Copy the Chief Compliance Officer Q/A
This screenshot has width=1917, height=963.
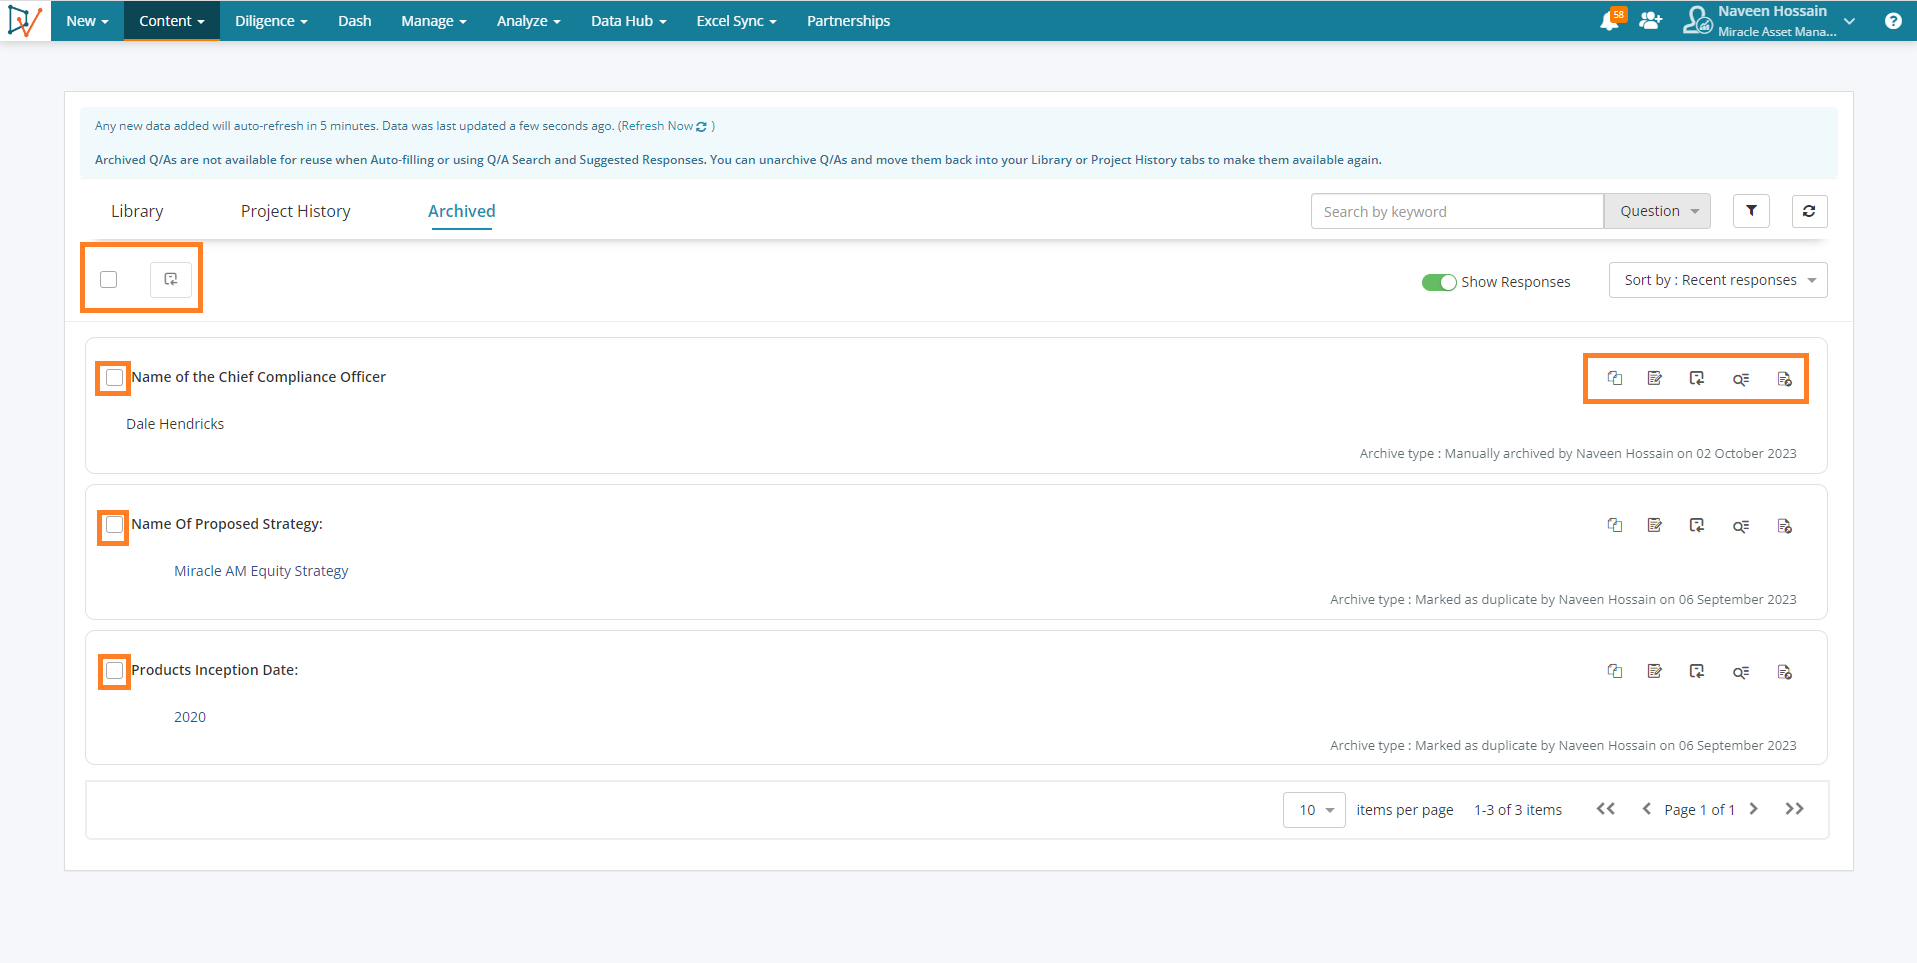[x=1614, y=378]
